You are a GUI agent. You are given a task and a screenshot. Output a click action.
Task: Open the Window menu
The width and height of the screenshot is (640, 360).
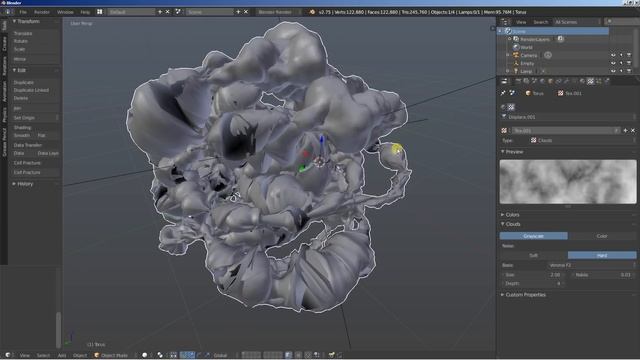65,12
